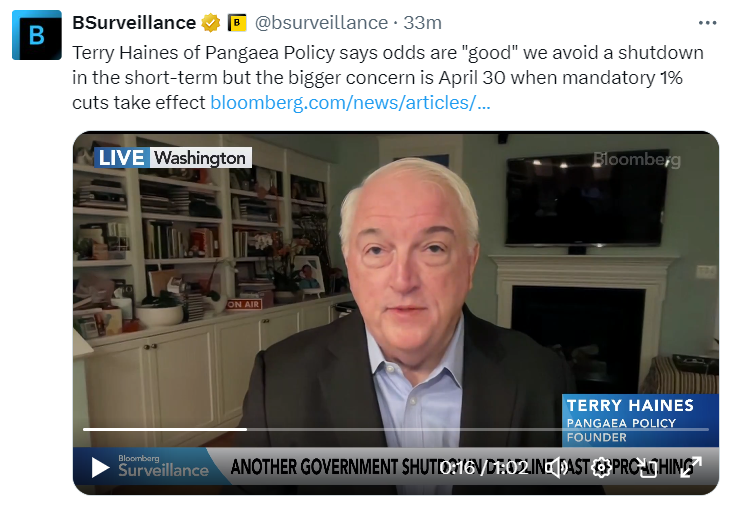Open video settings gear icon
The height and width of the screenshot is (505, 729).
coord(602,467)
